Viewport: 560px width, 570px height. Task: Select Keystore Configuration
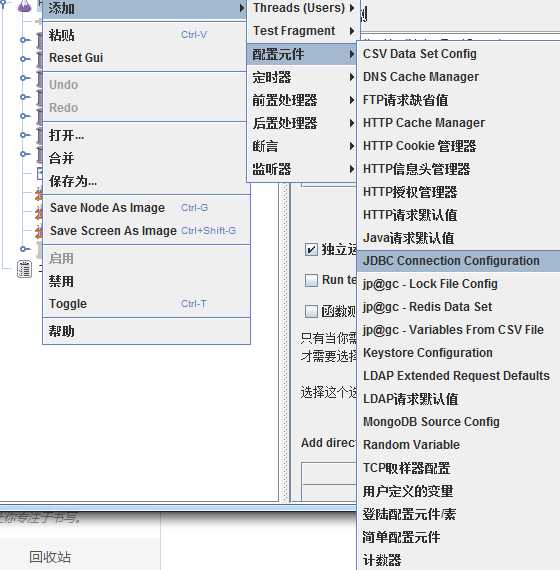pyautogui.click(x=459, y=353)
